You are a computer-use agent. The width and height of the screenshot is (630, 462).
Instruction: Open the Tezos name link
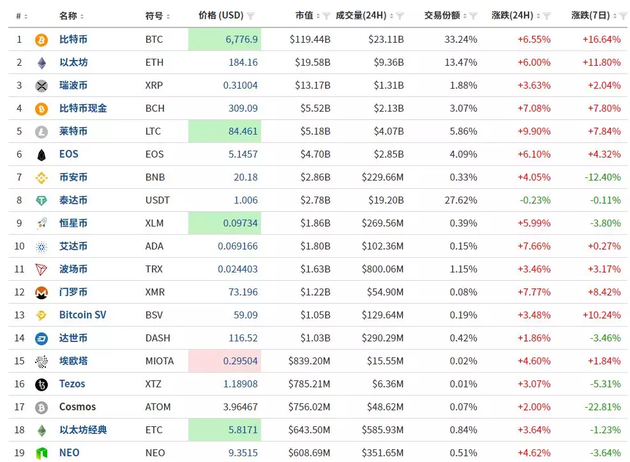coord(72,384)
